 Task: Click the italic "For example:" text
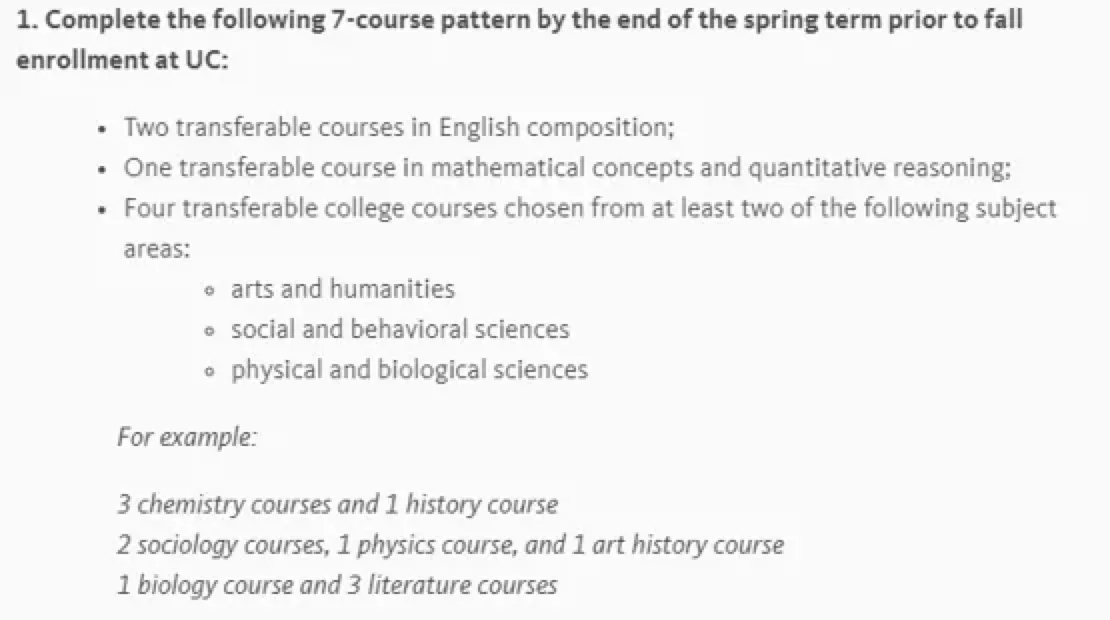[x=187, y=437]
